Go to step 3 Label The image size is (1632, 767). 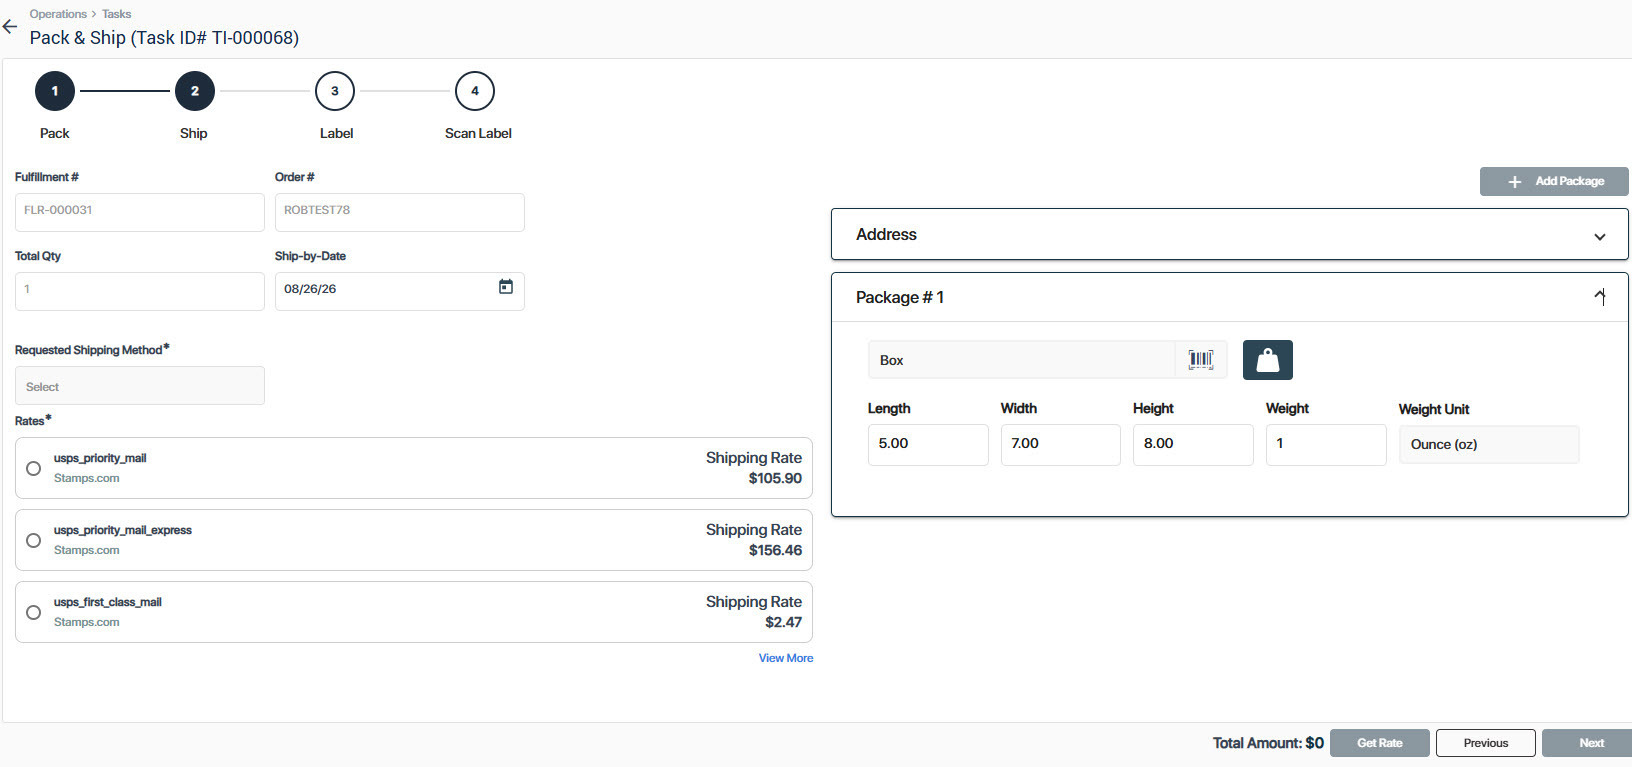[335, 91]
